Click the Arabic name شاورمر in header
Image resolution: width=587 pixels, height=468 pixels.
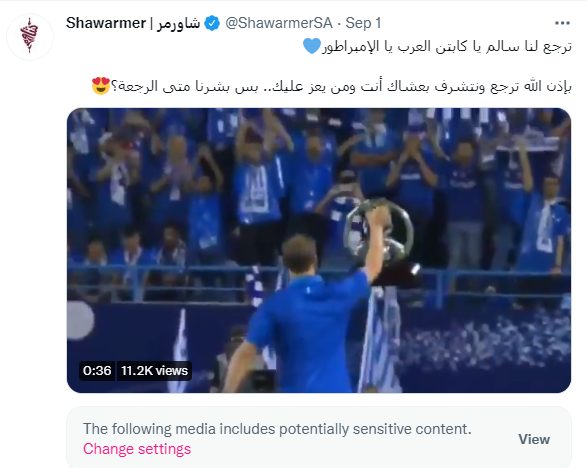[178, 23]
